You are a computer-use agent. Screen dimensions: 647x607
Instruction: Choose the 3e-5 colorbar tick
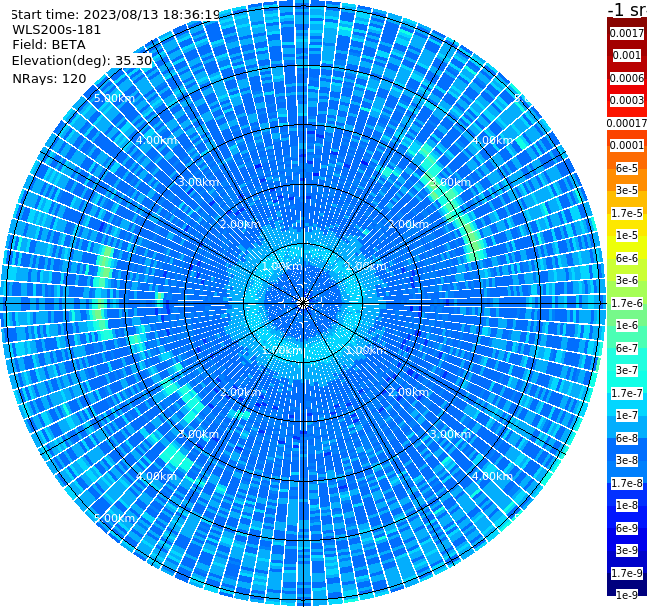pos(627,190)
